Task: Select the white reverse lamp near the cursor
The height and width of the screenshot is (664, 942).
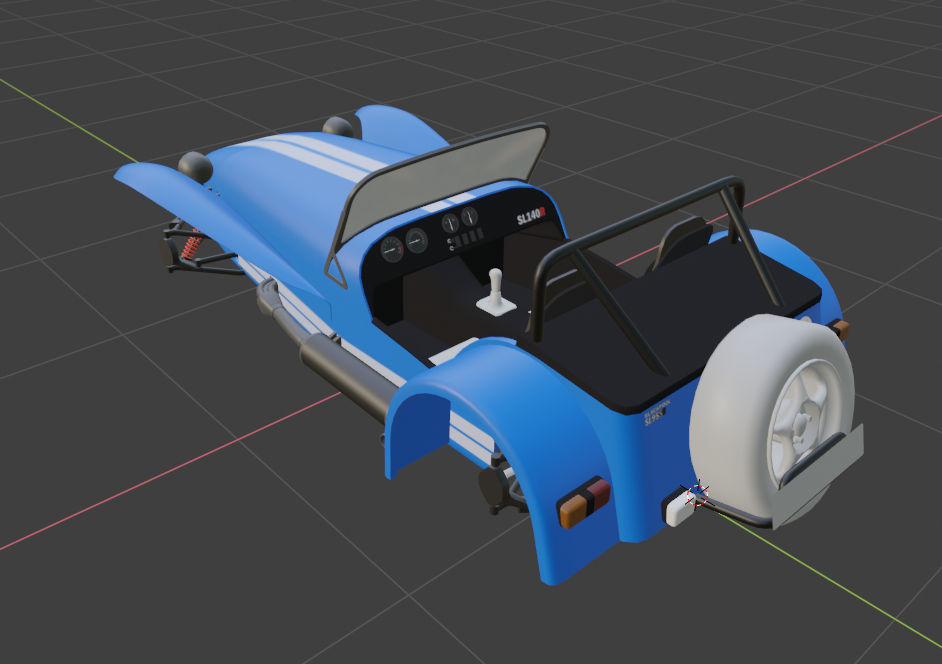Action: coord(679,509)
